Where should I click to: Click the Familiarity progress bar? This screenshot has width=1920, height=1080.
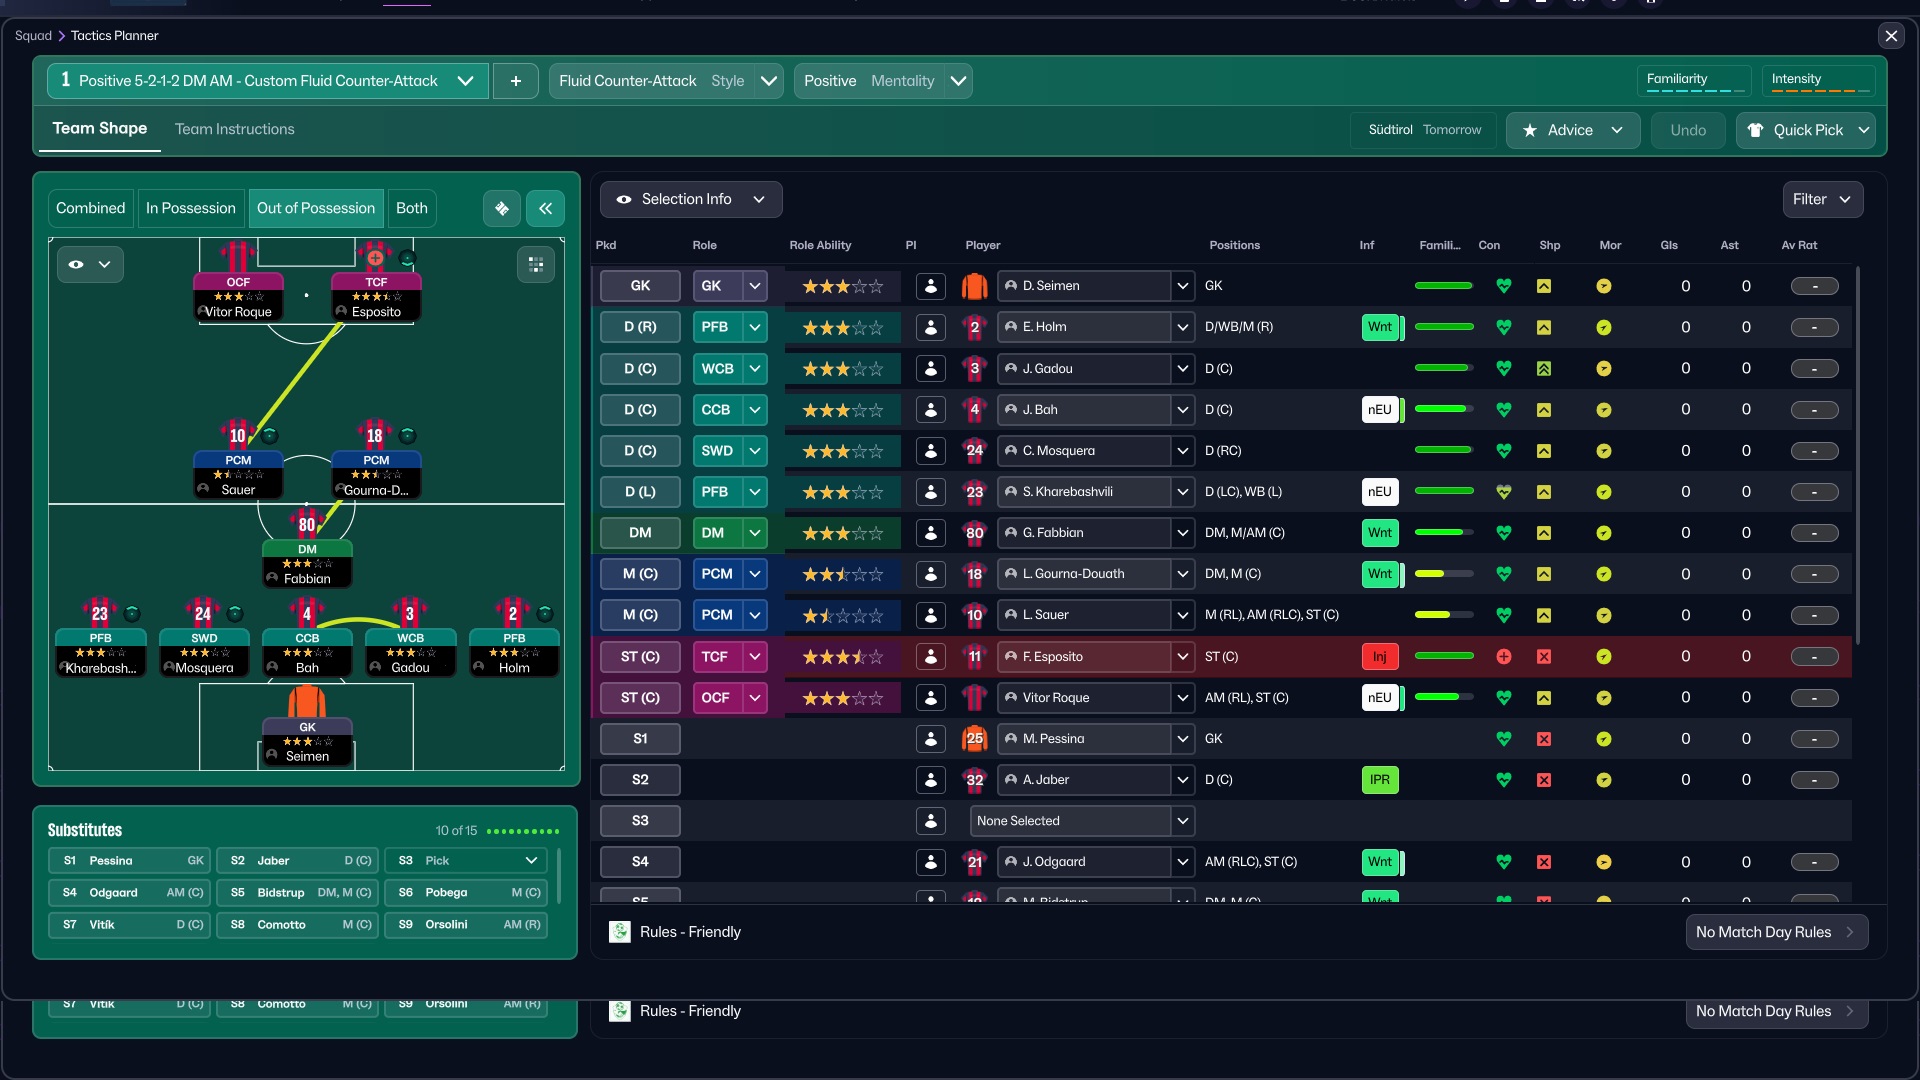[1694, 90]
